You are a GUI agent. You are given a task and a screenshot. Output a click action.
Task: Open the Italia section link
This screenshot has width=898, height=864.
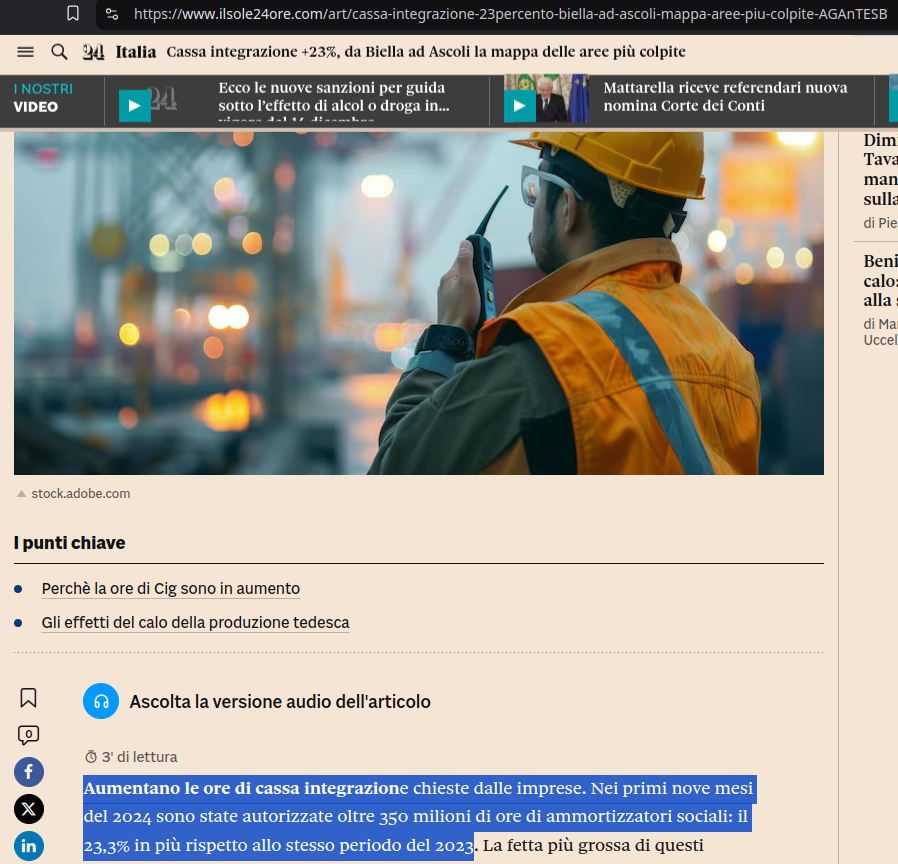[x=135, y=52]
